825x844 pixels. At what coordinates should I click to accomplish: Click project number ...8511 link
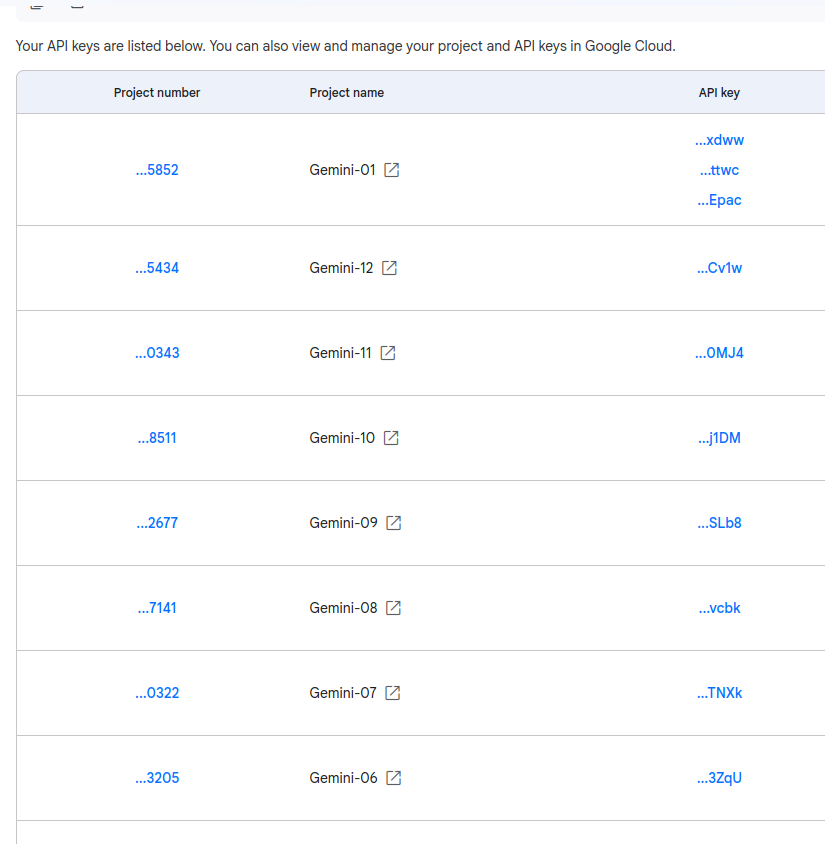pyautogui.click(x=157, y=438)
